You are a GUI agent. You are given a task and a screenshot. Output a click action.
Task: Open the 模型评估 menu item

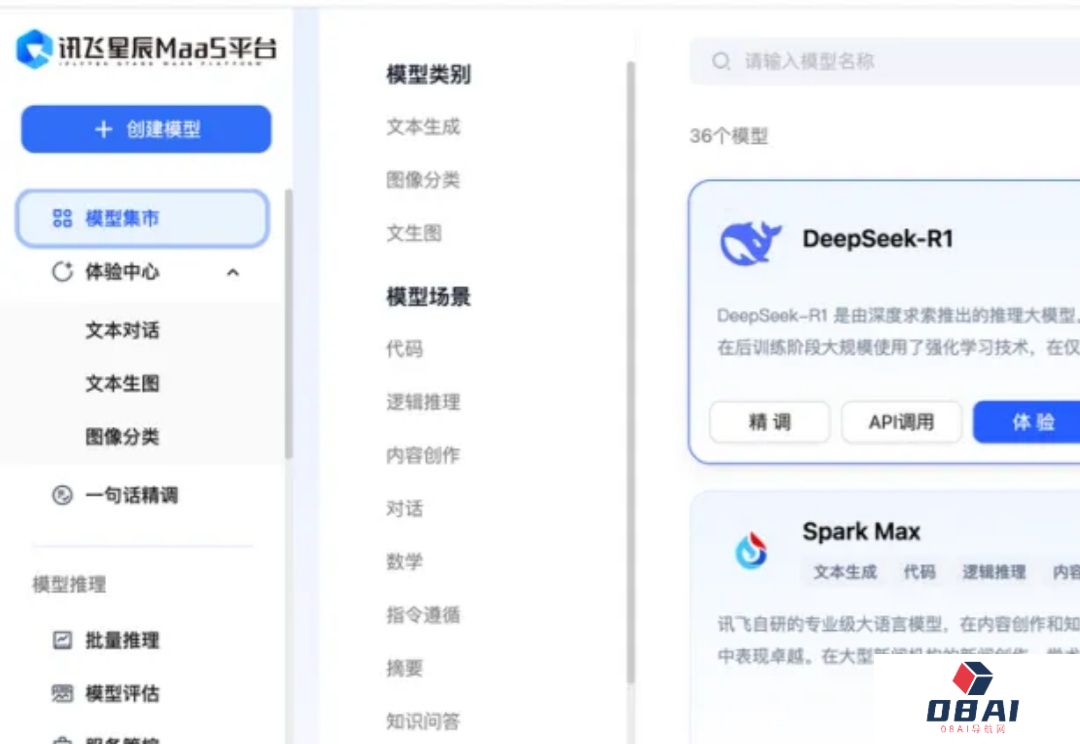coord(122,693)
